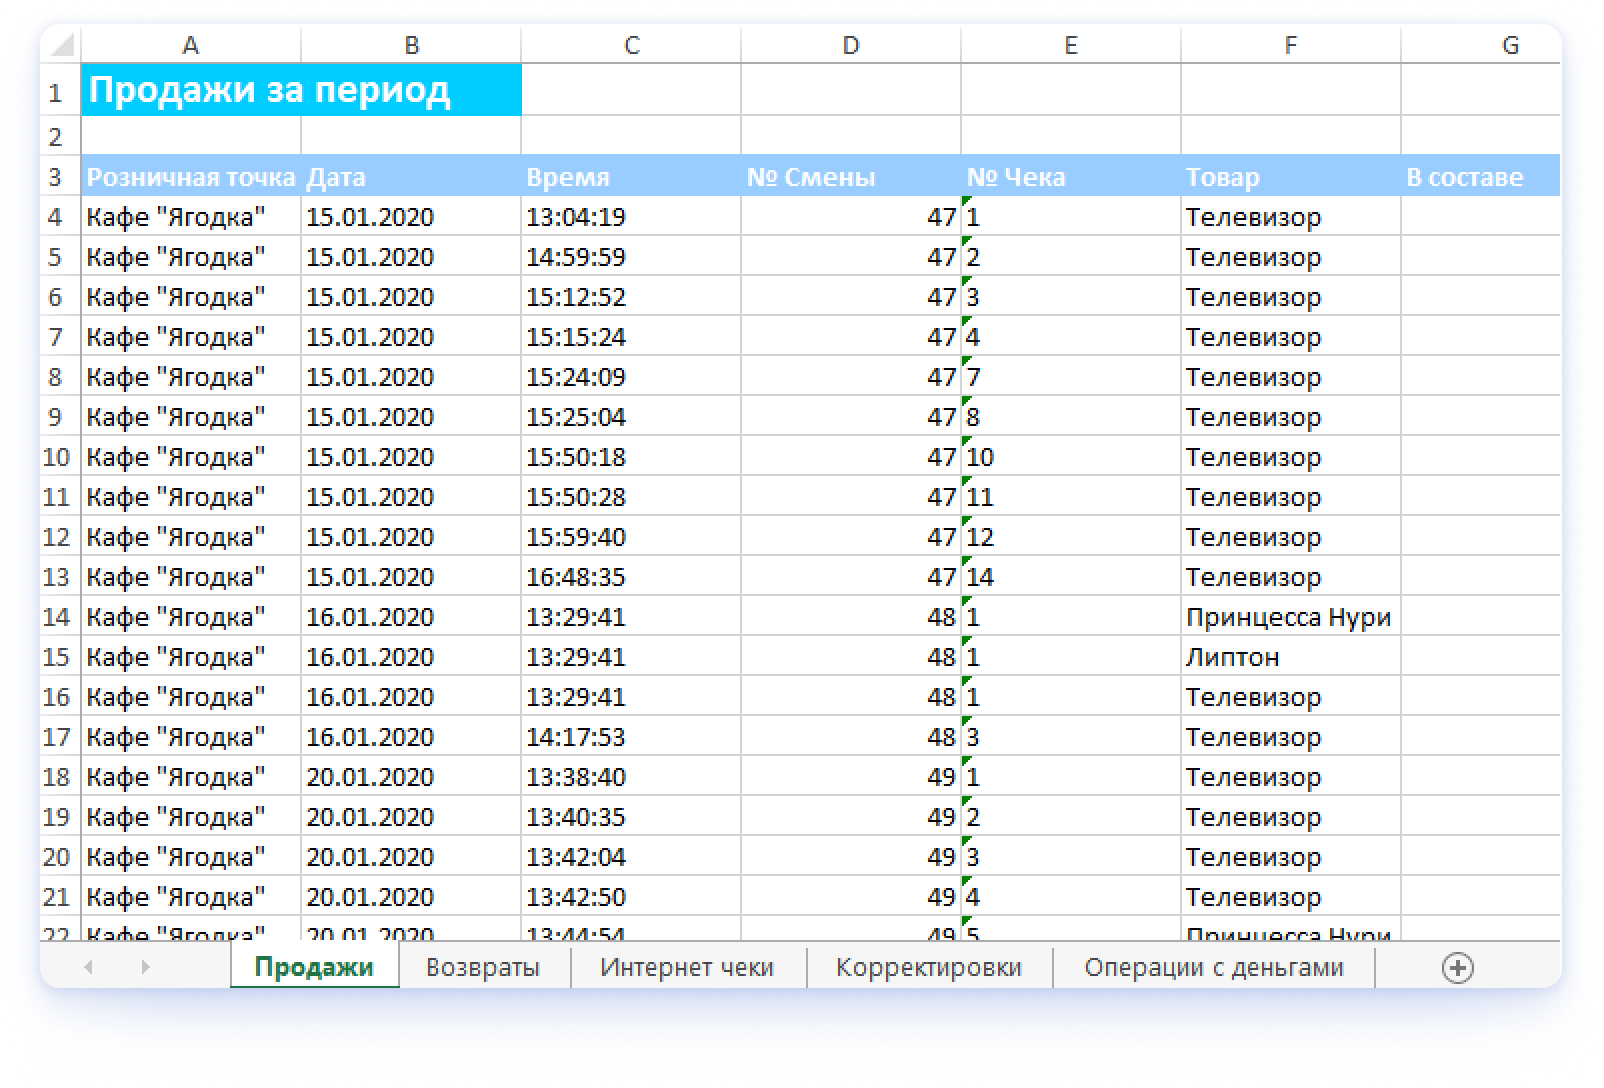Select the time cell 13:40:35
The image size is (1604, 1088).
click(631, 816)
